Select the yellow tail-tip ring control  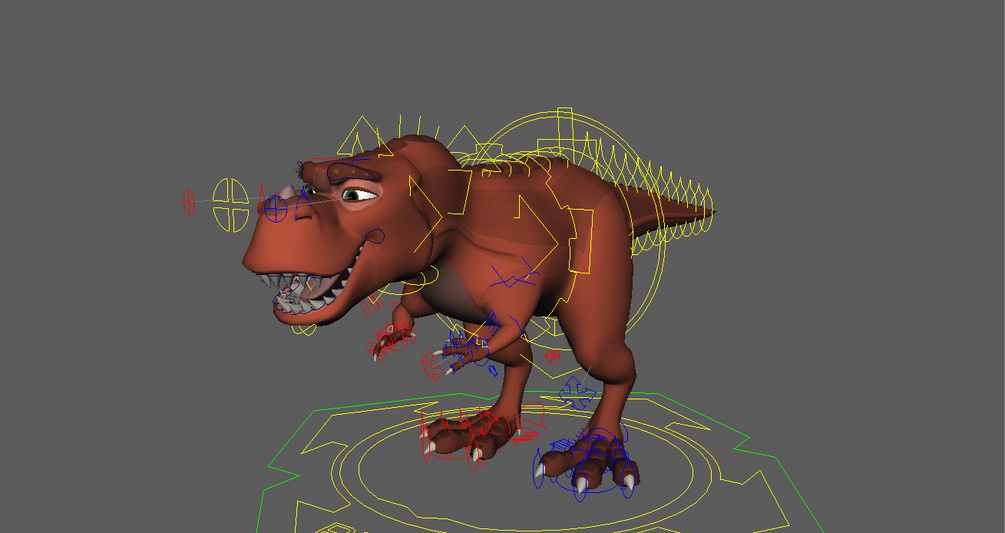(707, 209)
